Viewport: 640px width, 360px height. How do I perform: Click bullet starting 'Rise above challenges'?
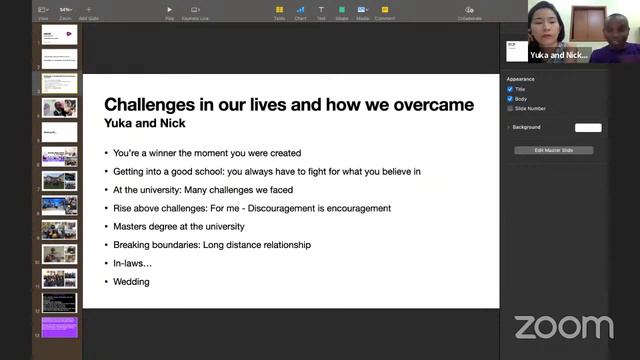(x=252, y=208)
